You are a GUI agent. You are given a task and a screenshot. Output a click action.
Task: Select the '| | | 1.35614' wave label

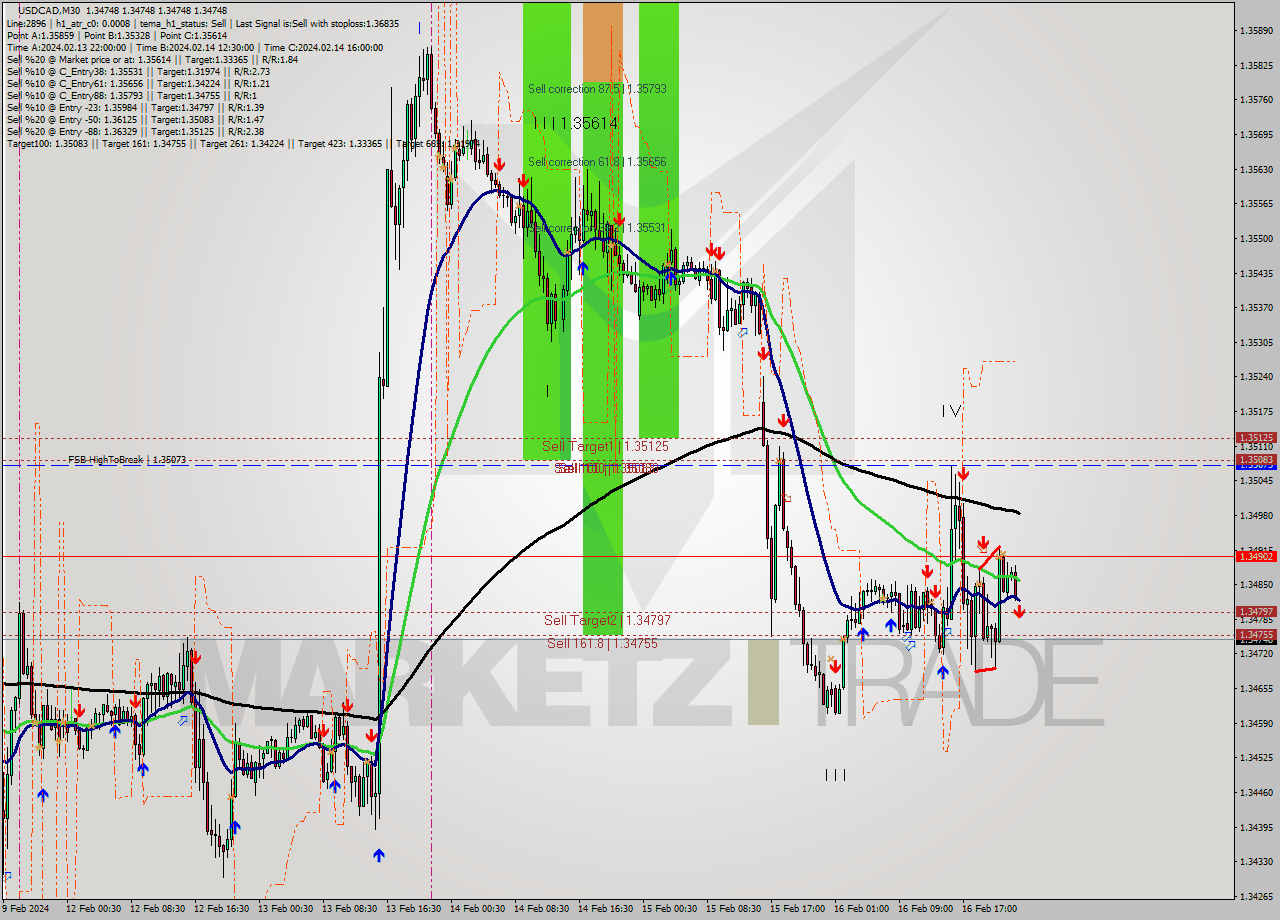click(x=575, y=123)
